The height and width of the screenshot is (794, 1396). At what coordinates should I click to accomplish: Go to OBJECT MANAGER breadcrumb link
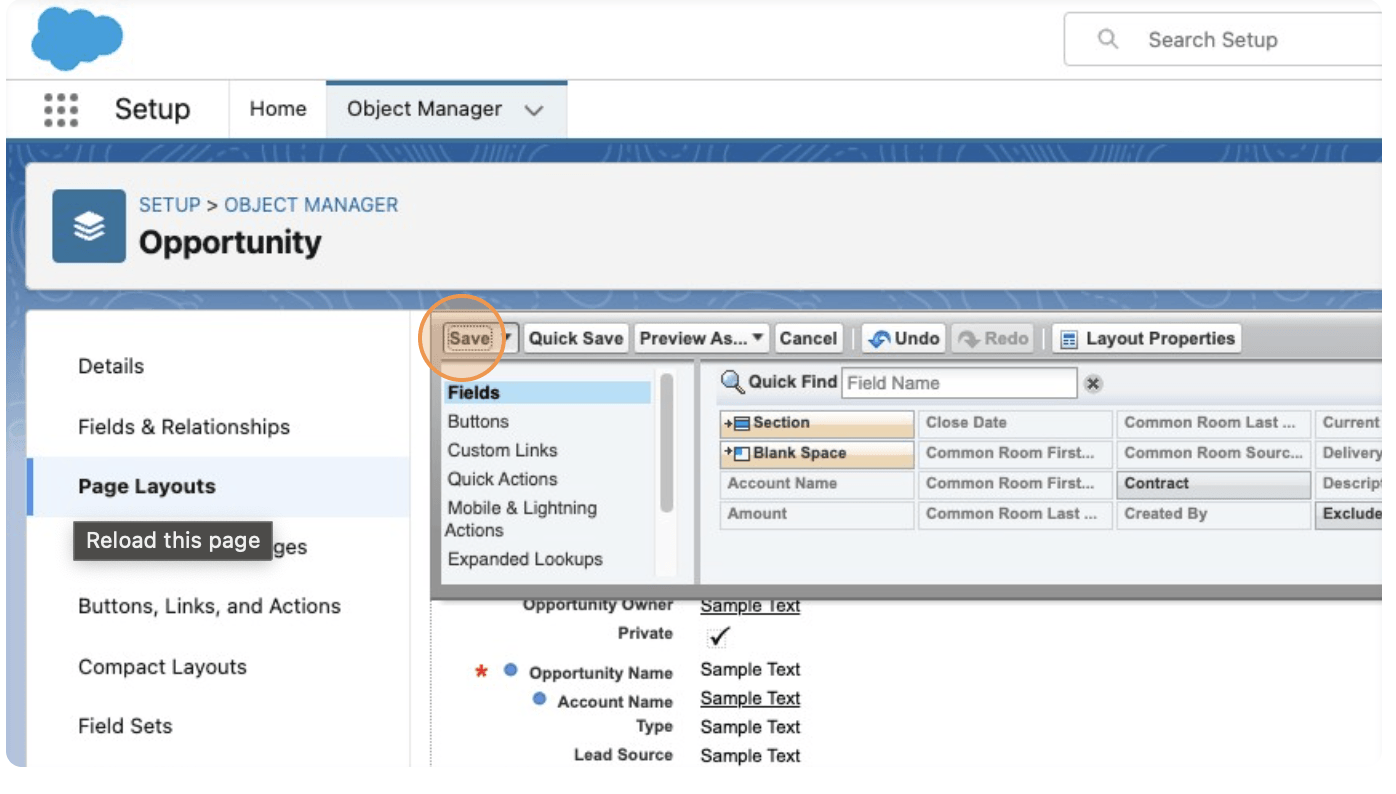tap(311, 205)
